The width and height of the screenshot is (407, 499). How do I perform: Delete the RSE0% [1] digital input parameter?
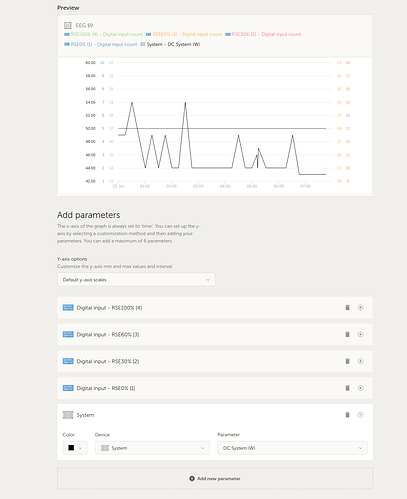(347, 388)
